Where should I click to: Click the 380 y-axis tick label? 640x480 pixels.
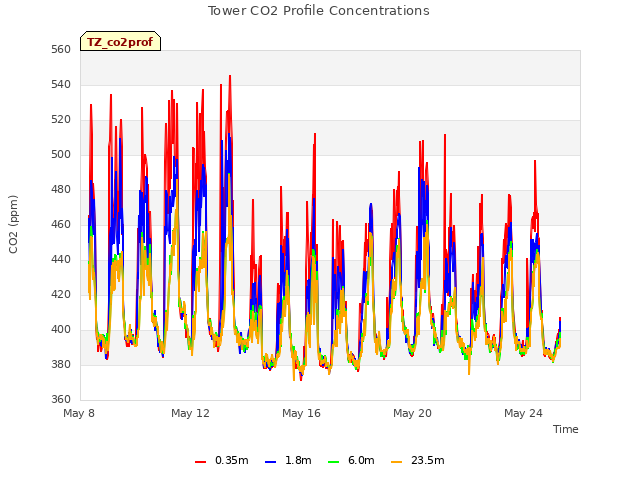point(61,364)
